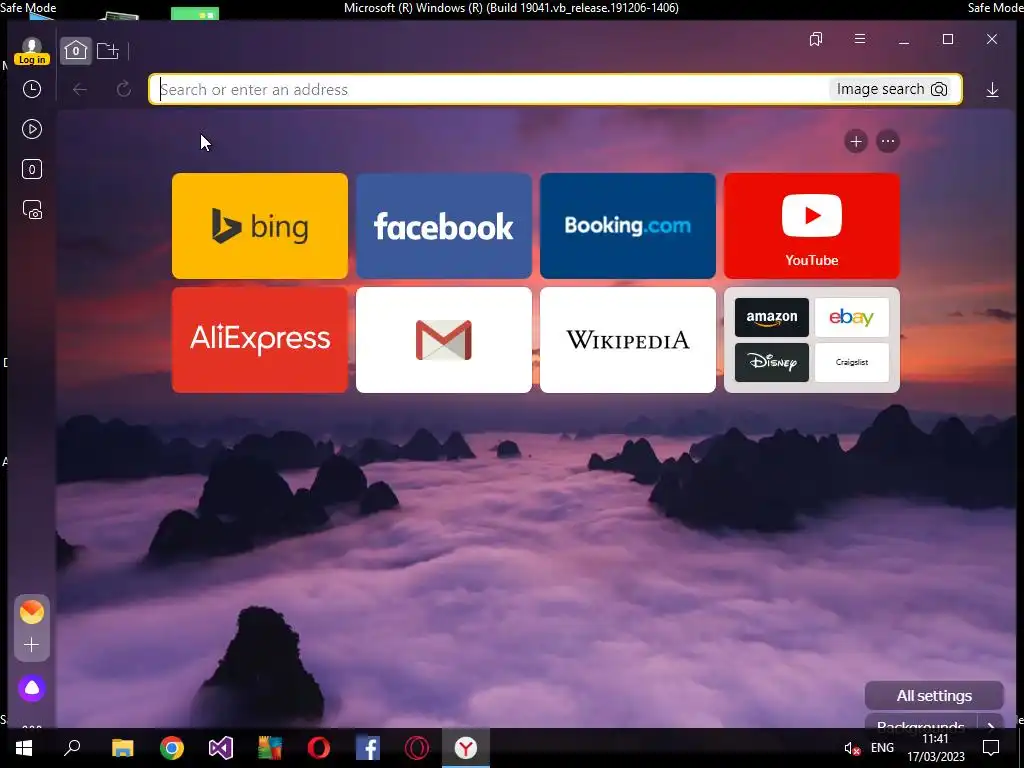
Task: Launch Google Chrome from the taskbar
Action: coord(172,748)
